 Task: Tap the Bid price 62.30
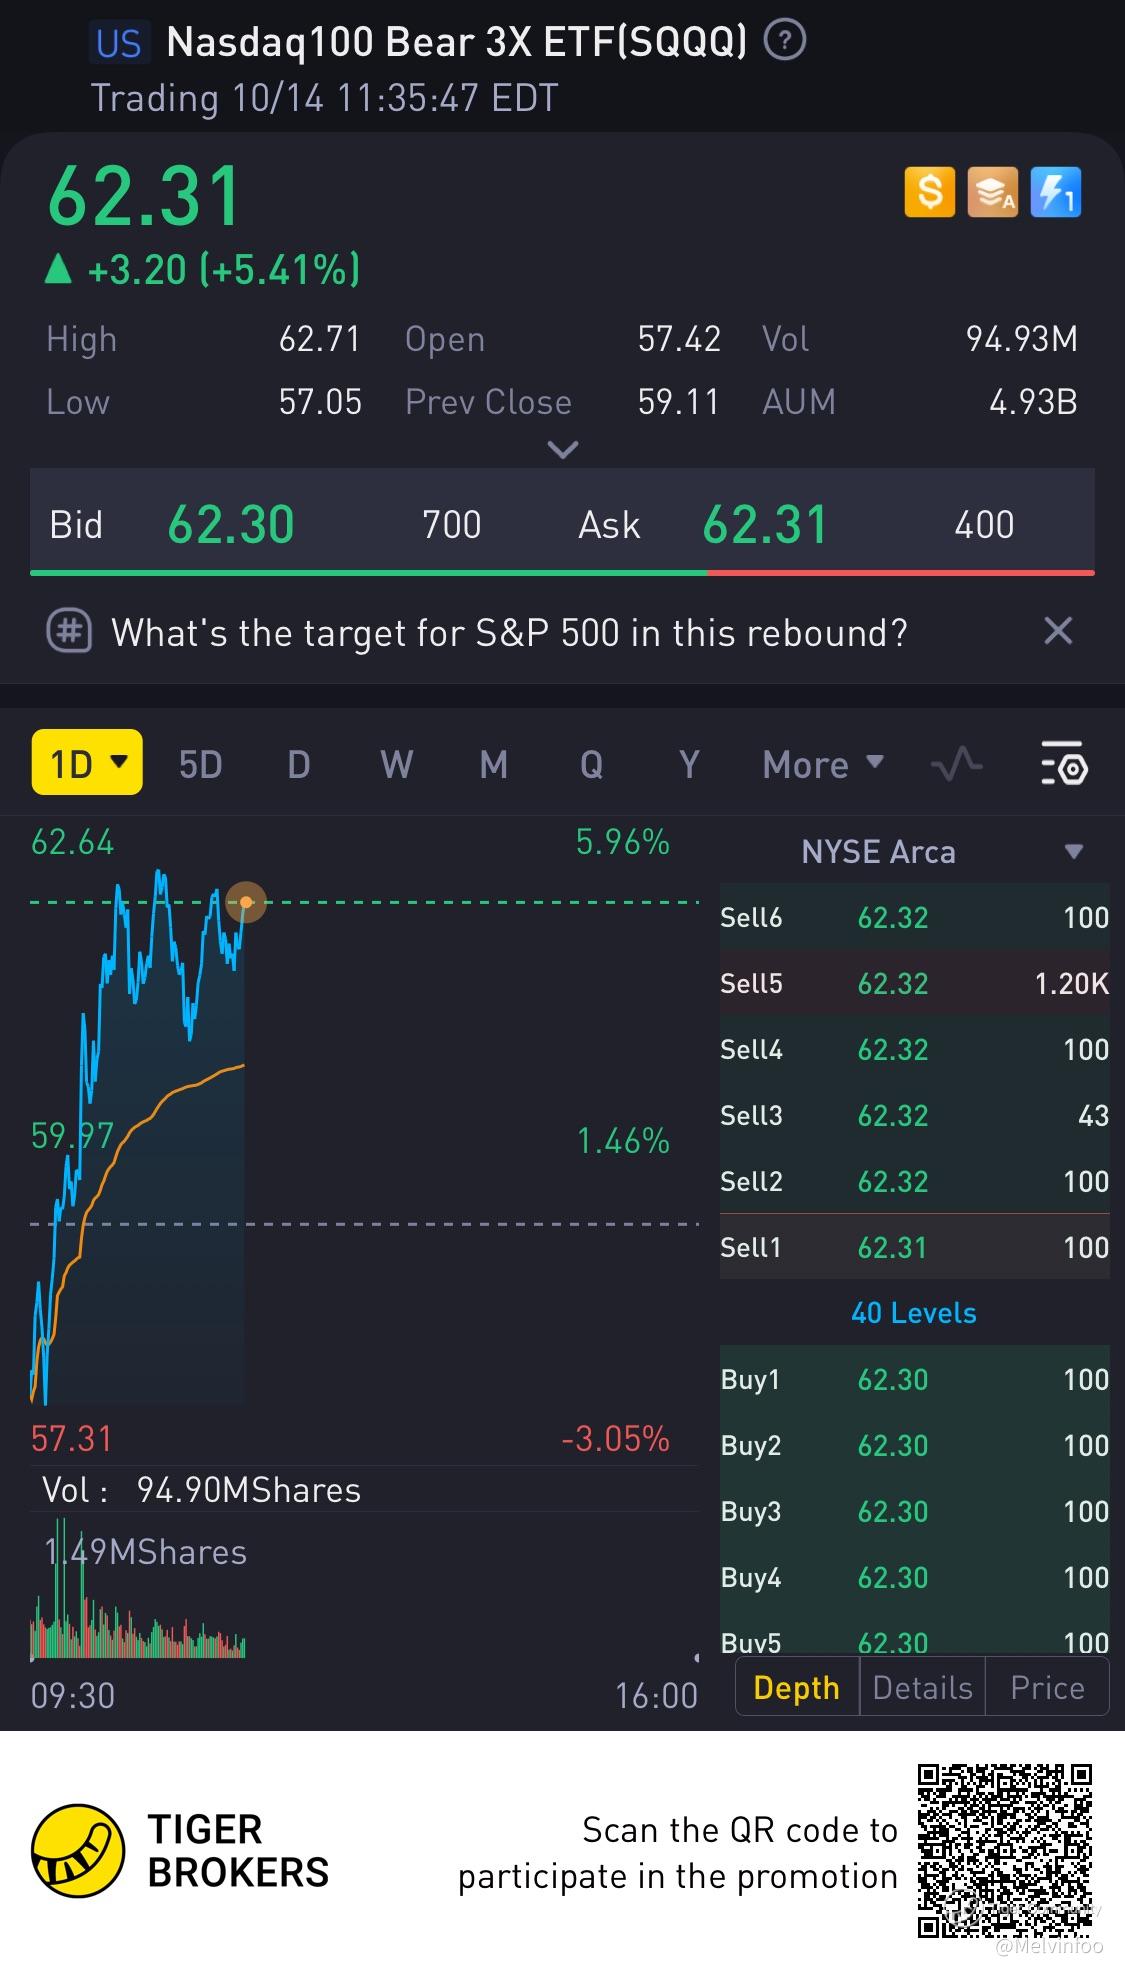[231, 524]
